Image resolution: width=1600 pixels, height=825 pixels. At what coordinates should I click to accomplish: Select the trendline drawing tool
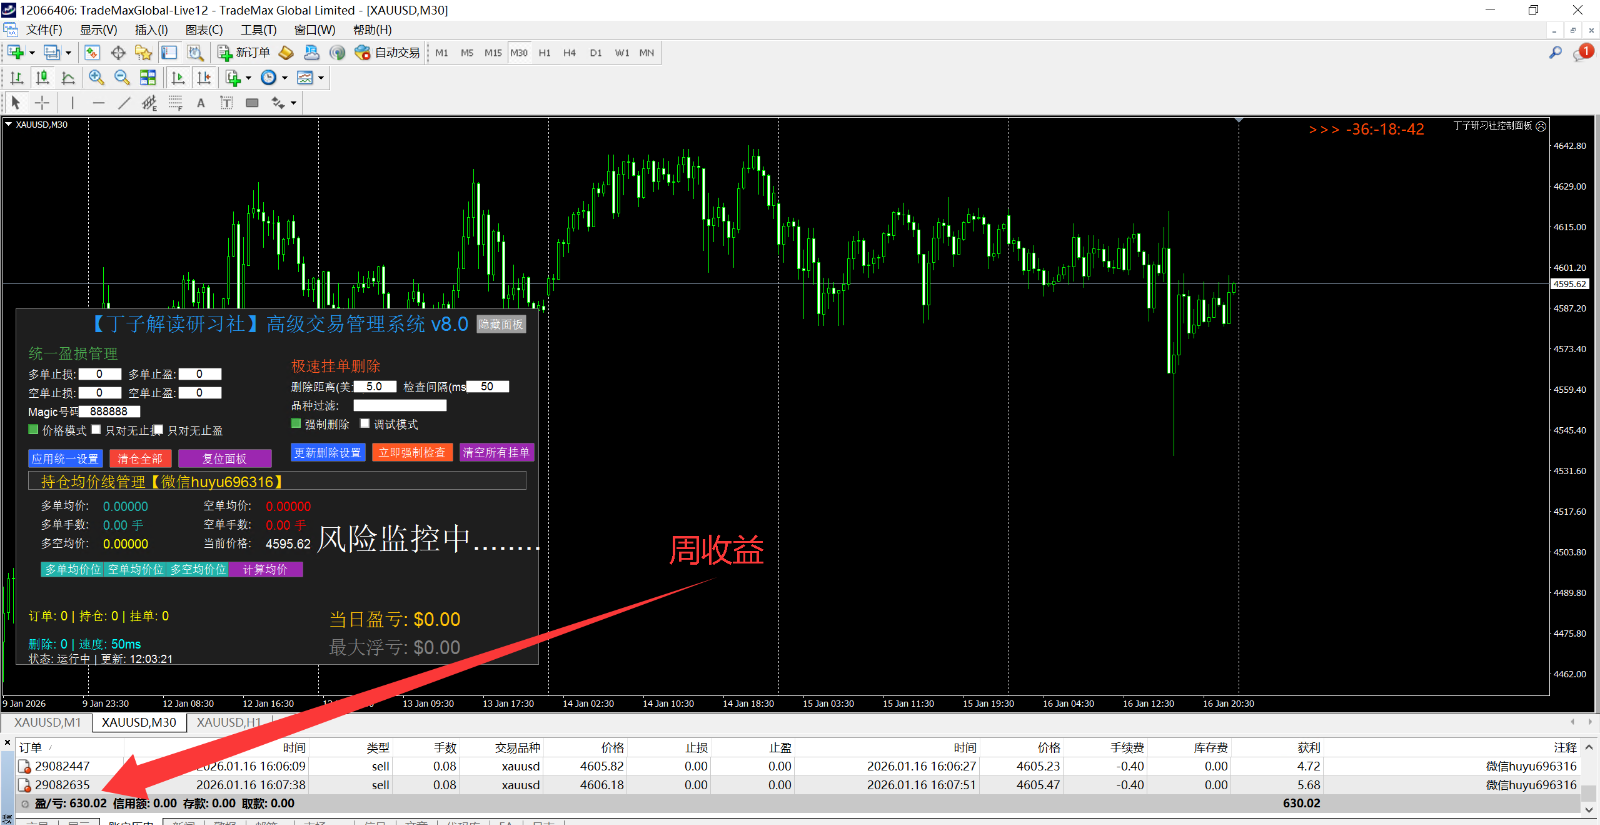[x=124, y=102]
